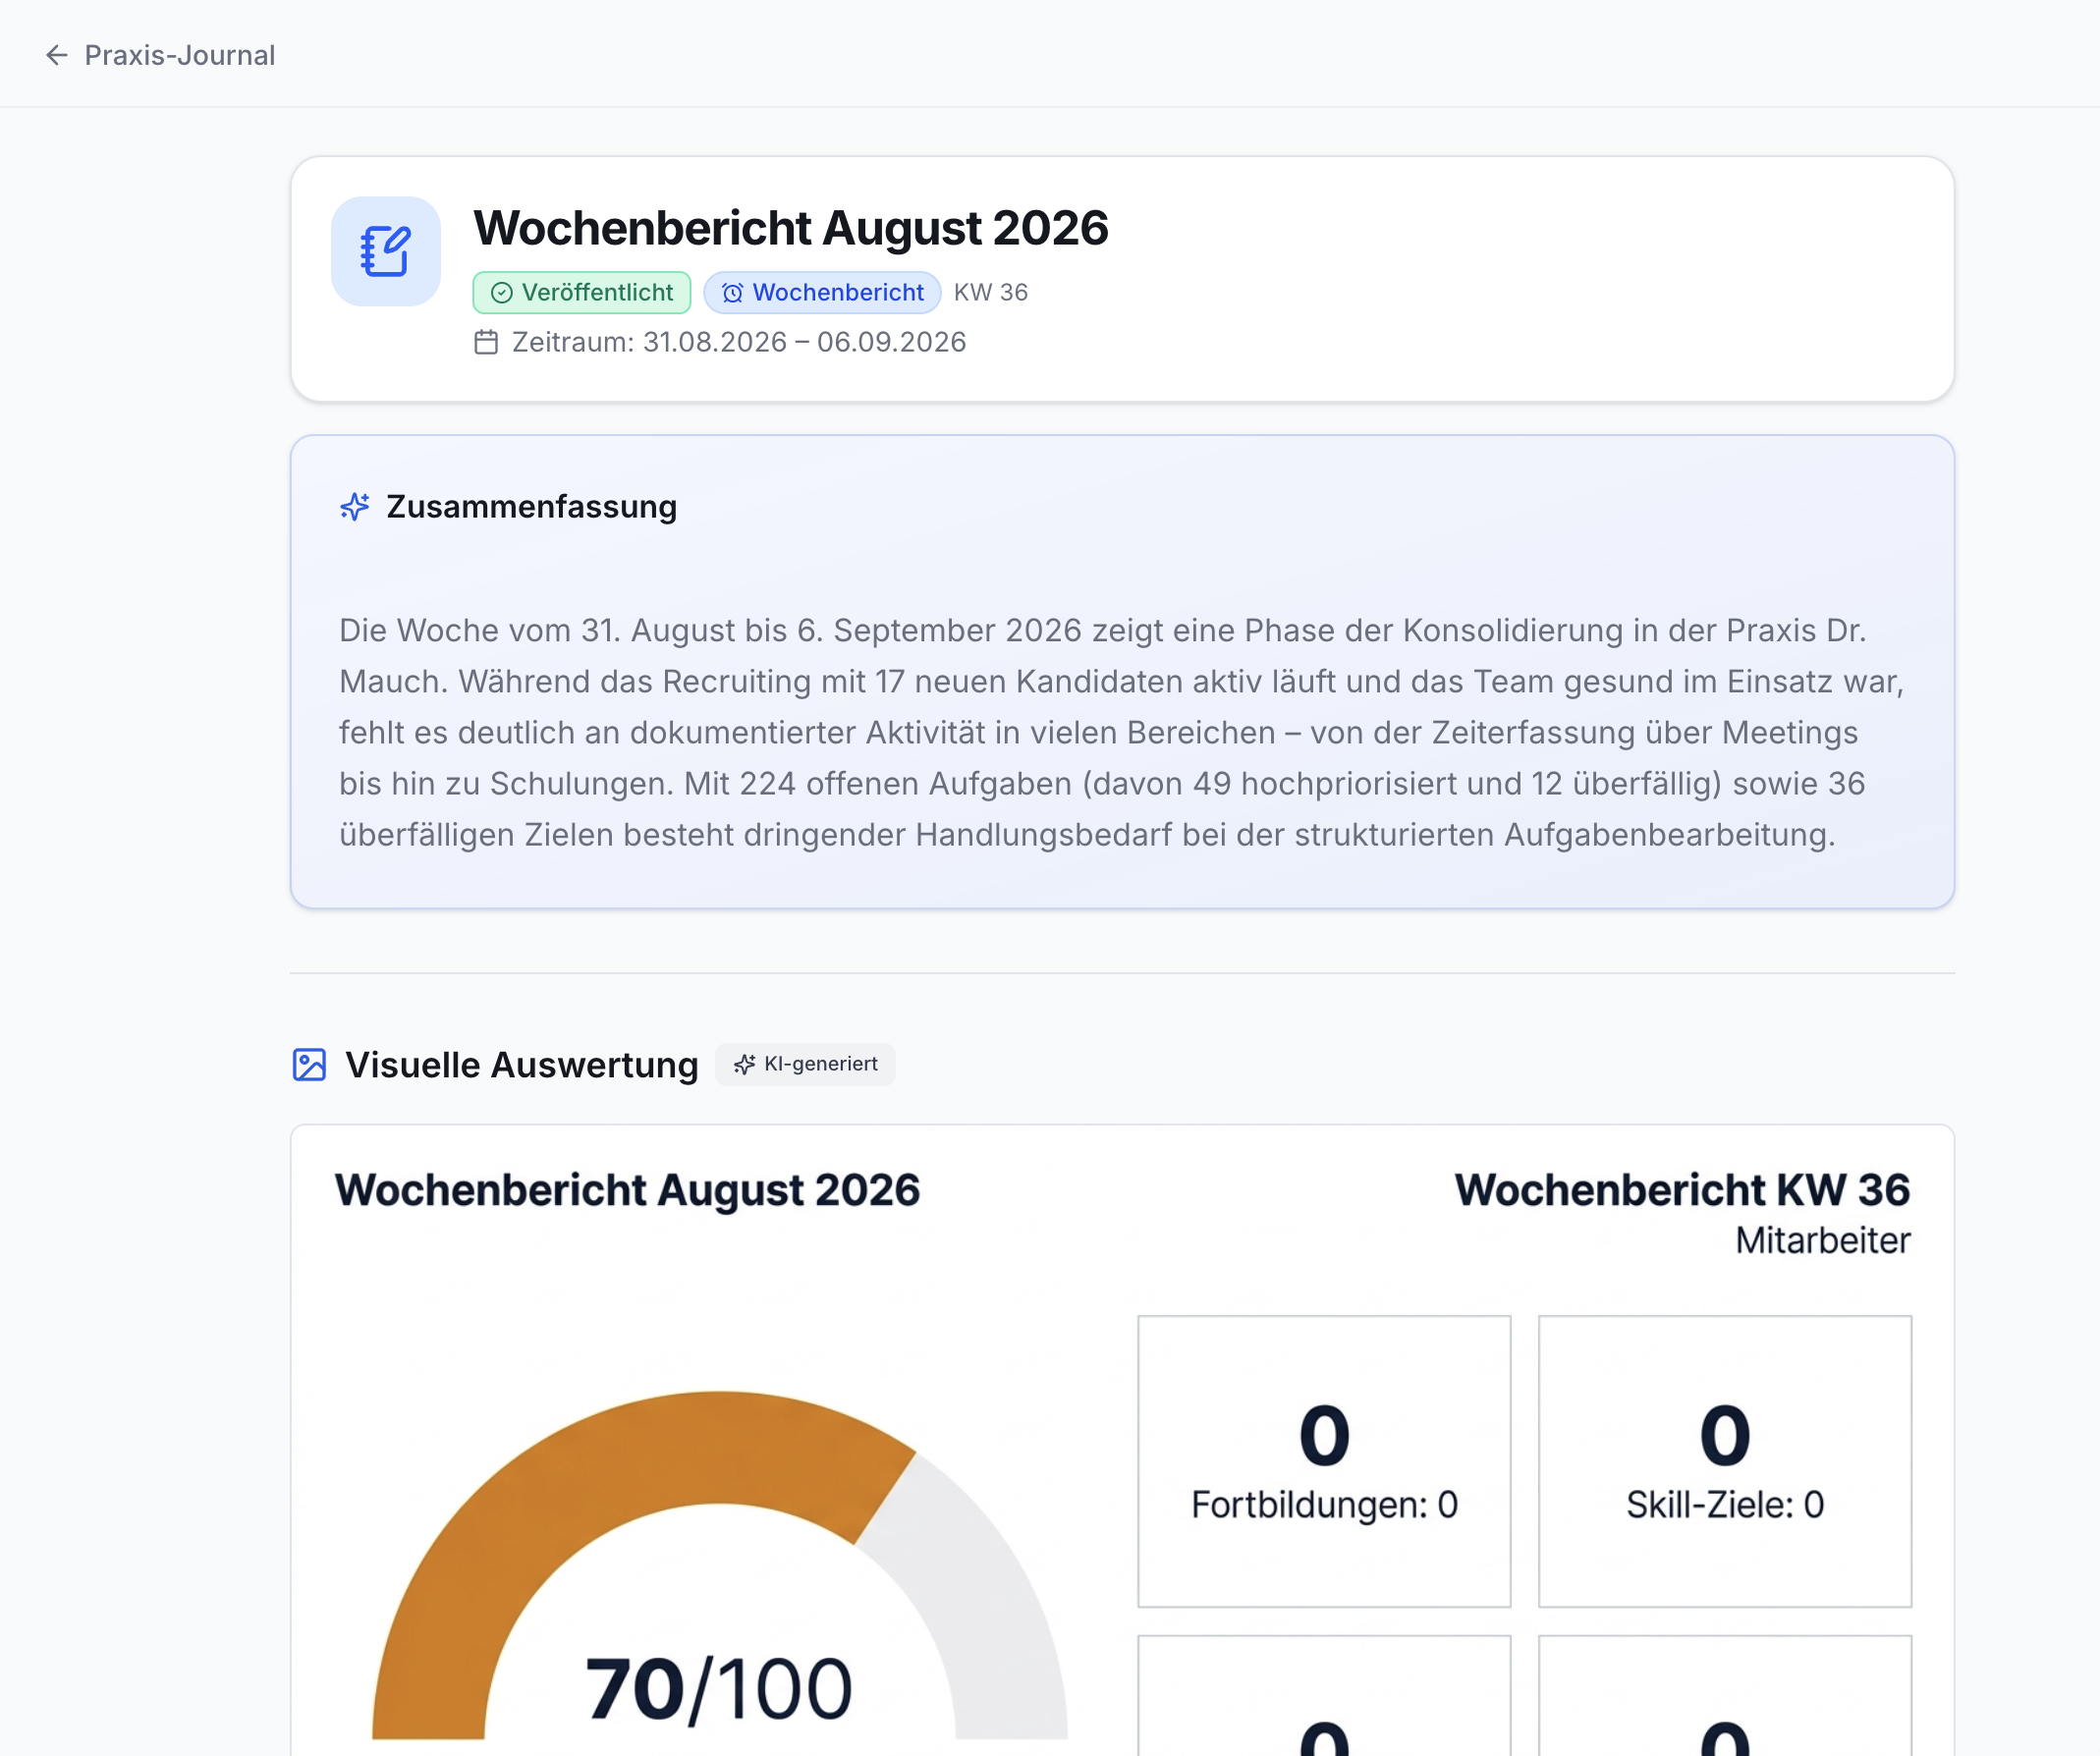The image size is (2100, 1756).
Task: Click the Wochenbericht August 2026 chart title
Action: 627,1190
